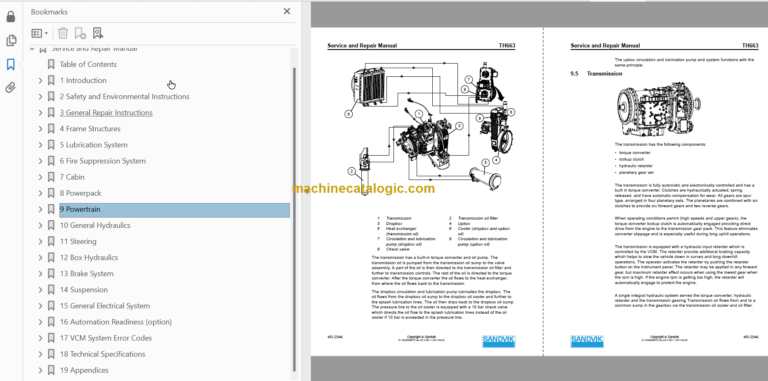Open 14 Suspension bookmark
This screenshot has height=381, width=768.
83,290
